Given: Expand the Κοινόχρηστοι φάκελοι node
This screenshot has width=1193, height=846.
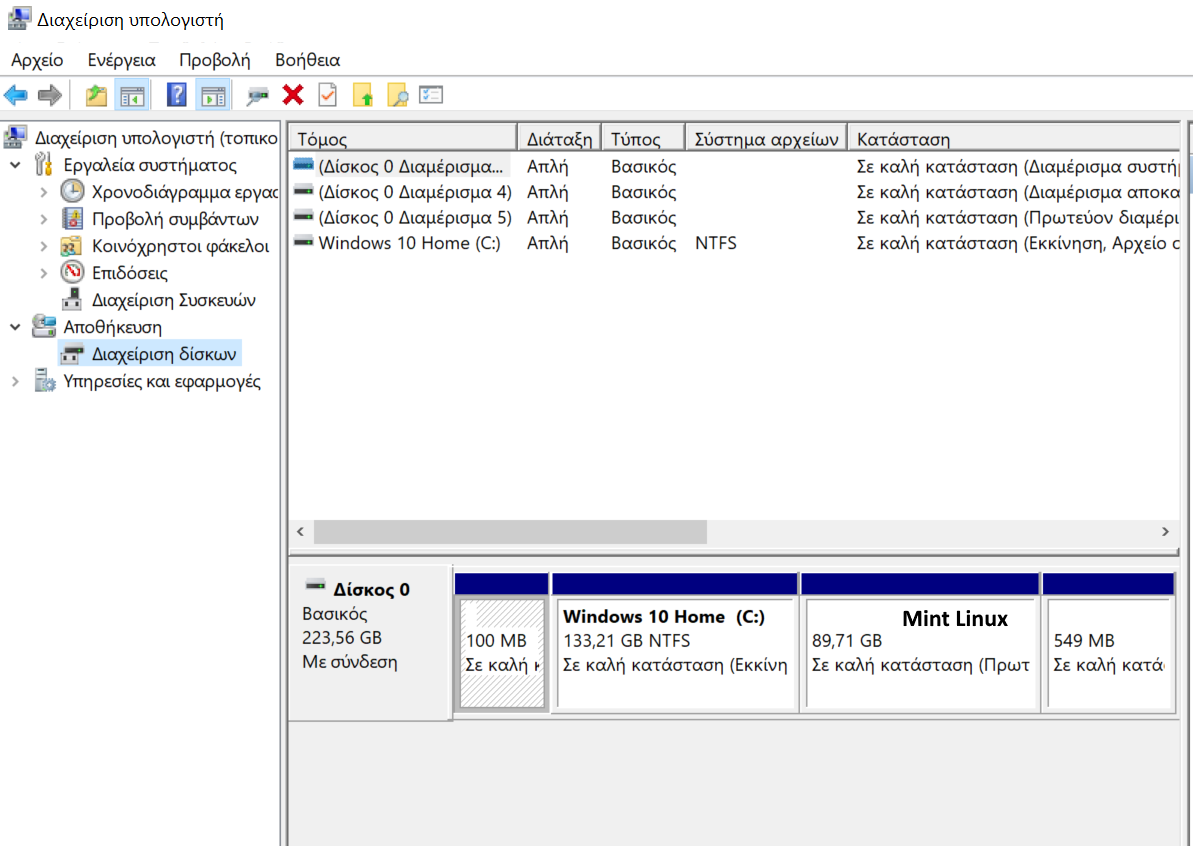Looking at the screenshot, I should click(43, 246).
